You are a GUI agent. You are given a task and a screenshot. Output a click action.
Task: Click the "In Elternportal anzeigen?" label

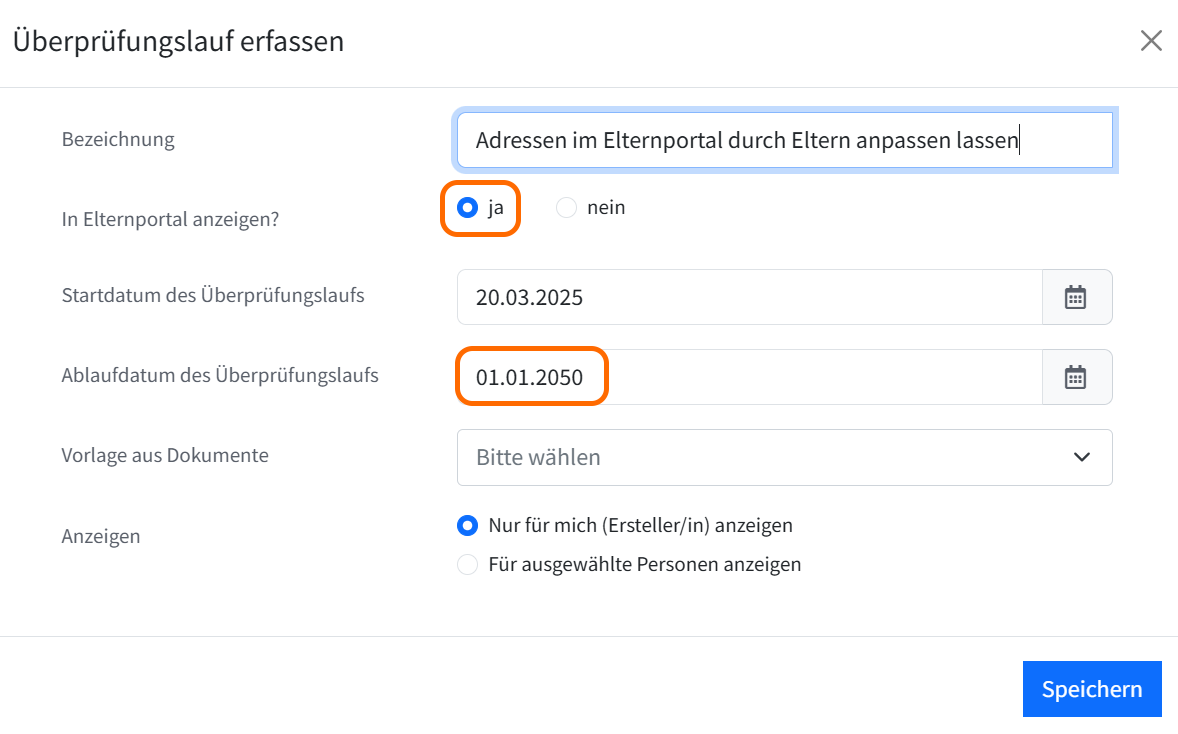tap(171, 219)
